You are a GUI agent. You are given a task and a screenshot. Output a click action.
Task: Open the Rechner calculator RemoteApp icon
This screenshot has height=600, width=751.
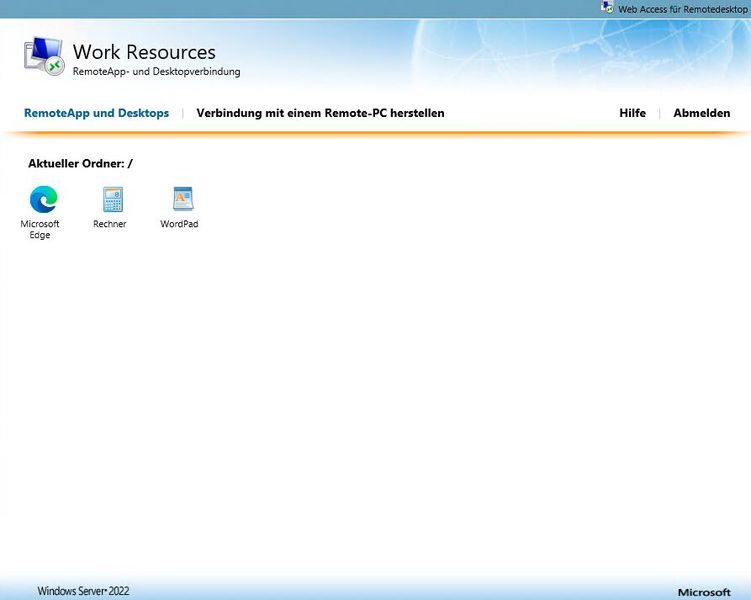tap(113, 199)
